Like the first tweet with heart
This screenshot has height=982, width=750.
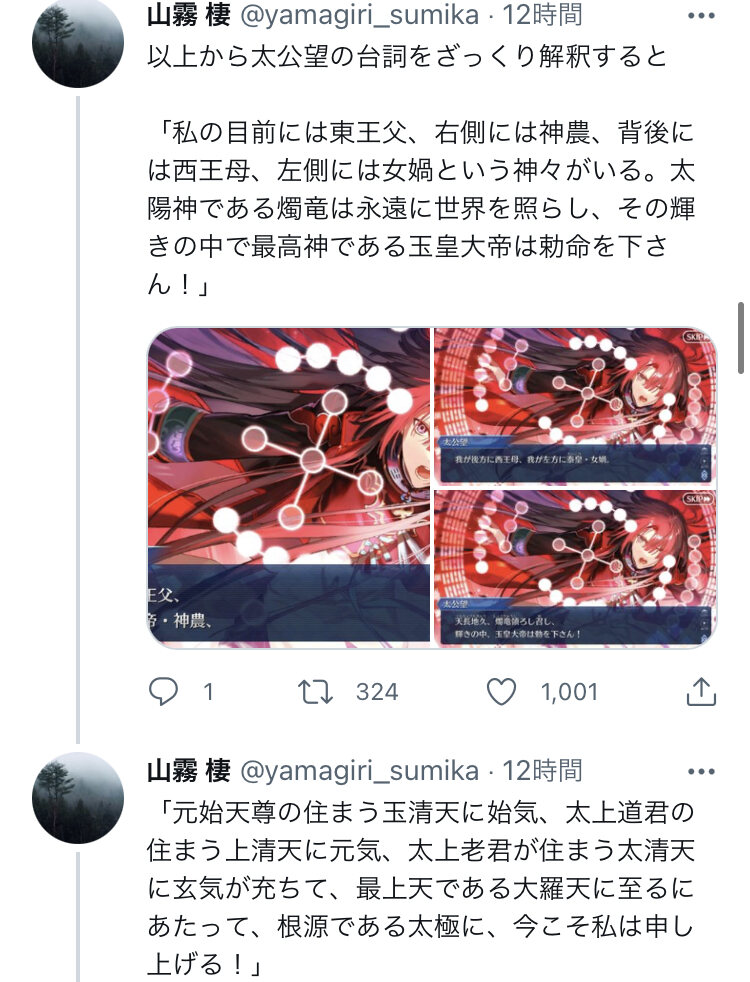(501, 692)
